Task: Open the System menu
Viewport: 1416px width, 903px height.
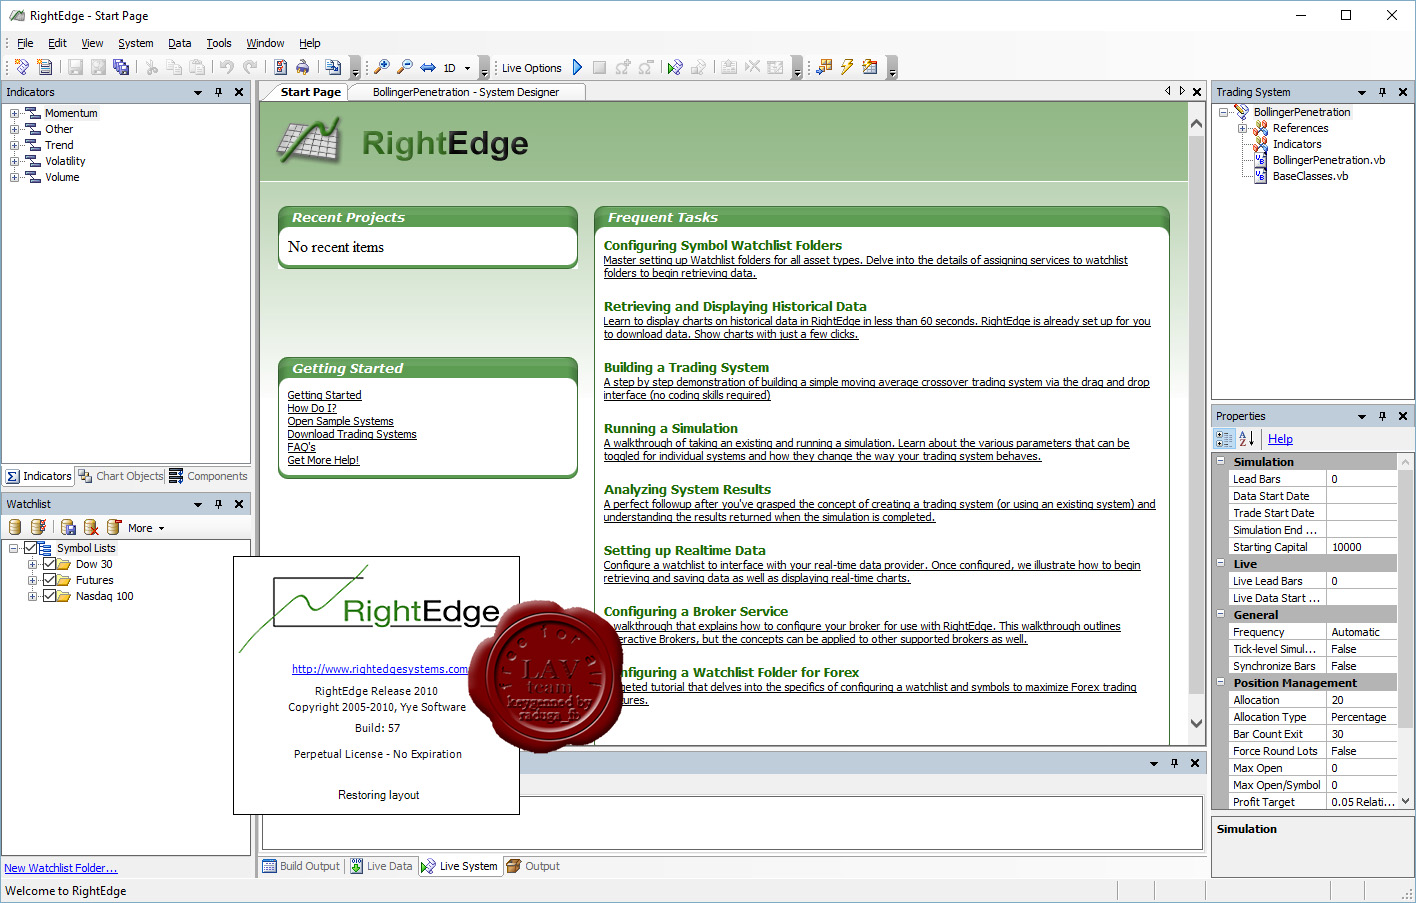Action: click(135, 43)
